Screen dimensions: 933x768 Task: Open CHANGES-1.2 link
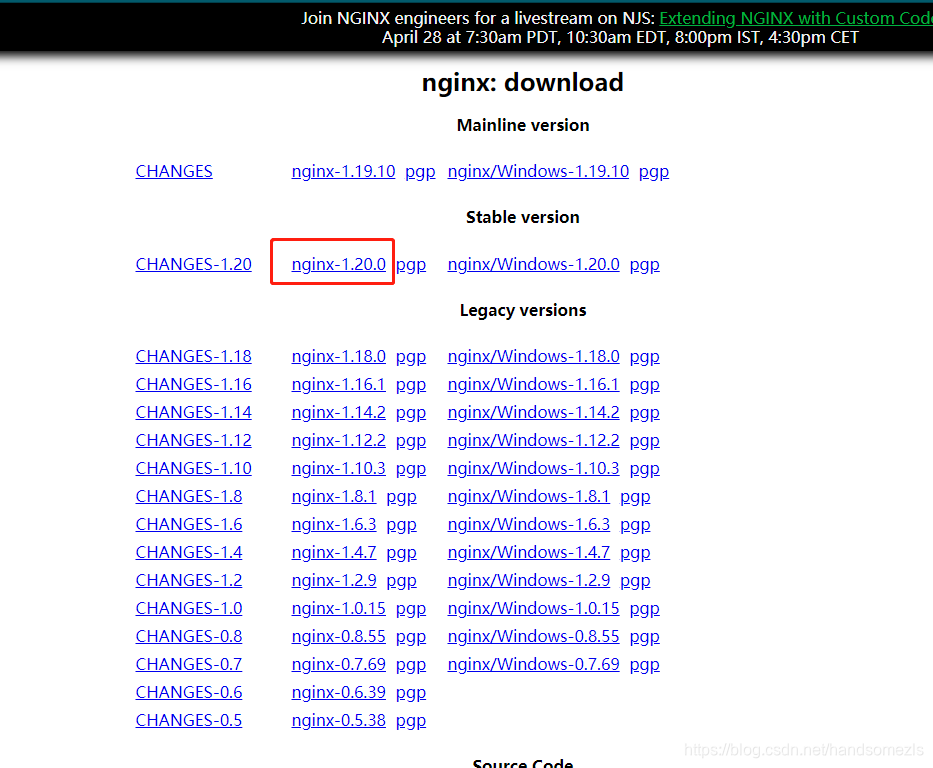point(189,580)
